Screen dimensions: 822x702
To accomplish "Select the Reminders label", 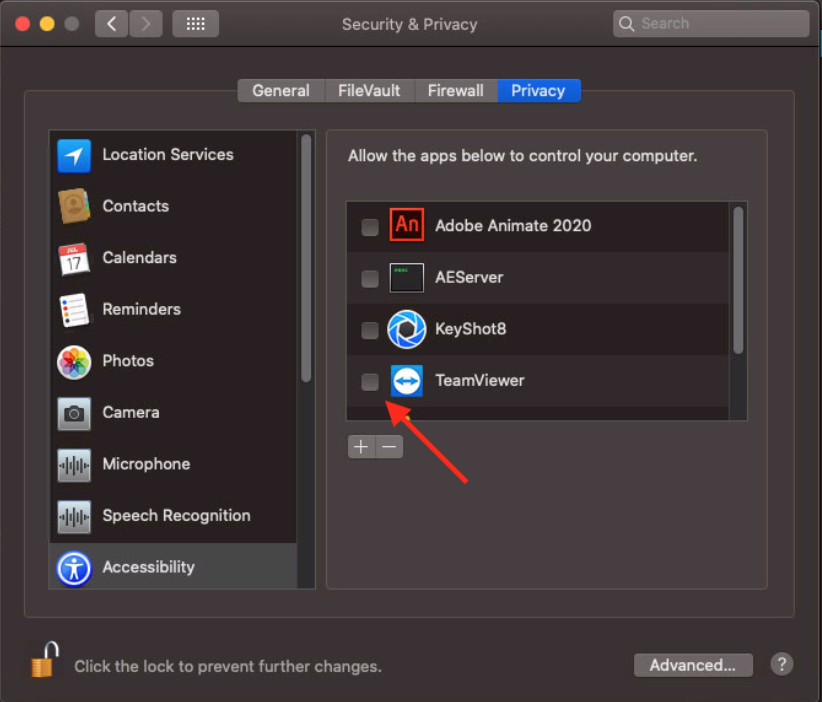I will click(142, 309).
